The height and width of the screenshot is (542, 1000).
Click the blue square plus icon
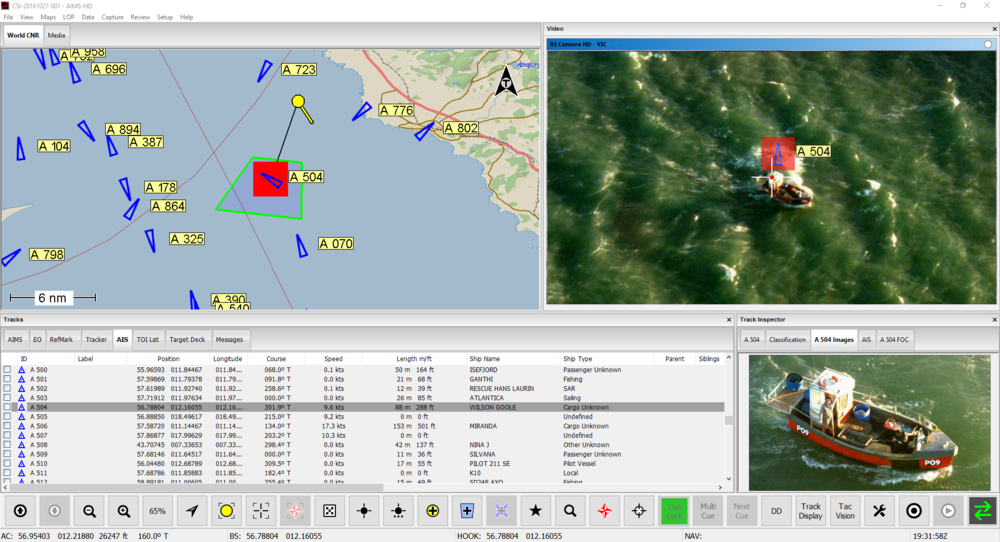(467, 511)
